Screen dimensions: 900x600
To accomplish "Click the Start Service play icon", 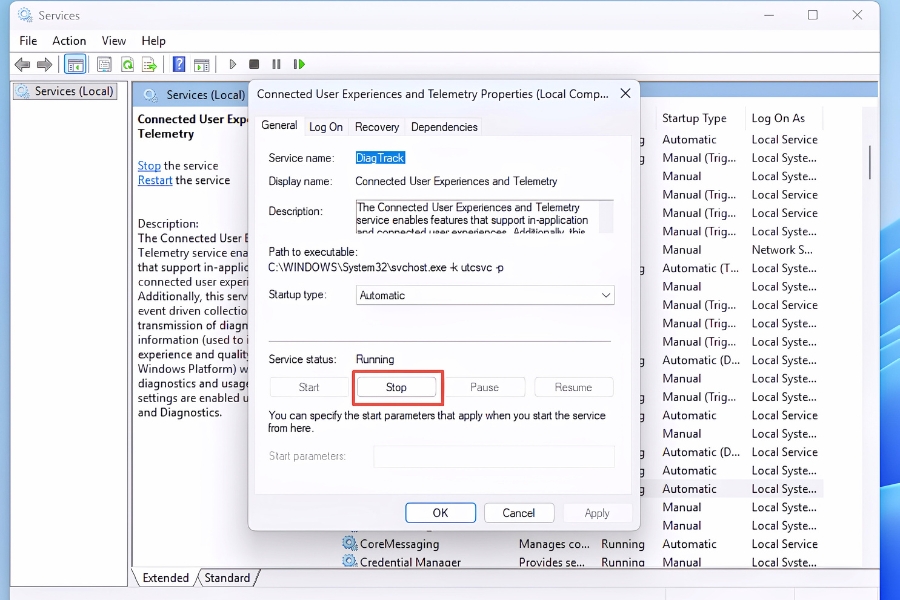I will (232, 64).
